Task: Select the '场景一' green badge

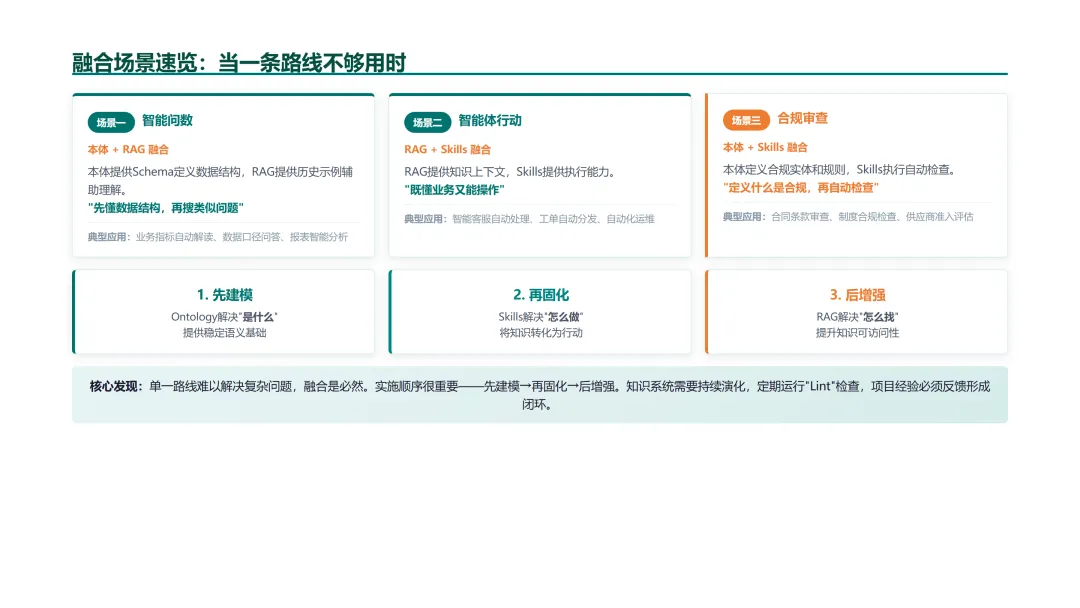Action: click(111, 123)
